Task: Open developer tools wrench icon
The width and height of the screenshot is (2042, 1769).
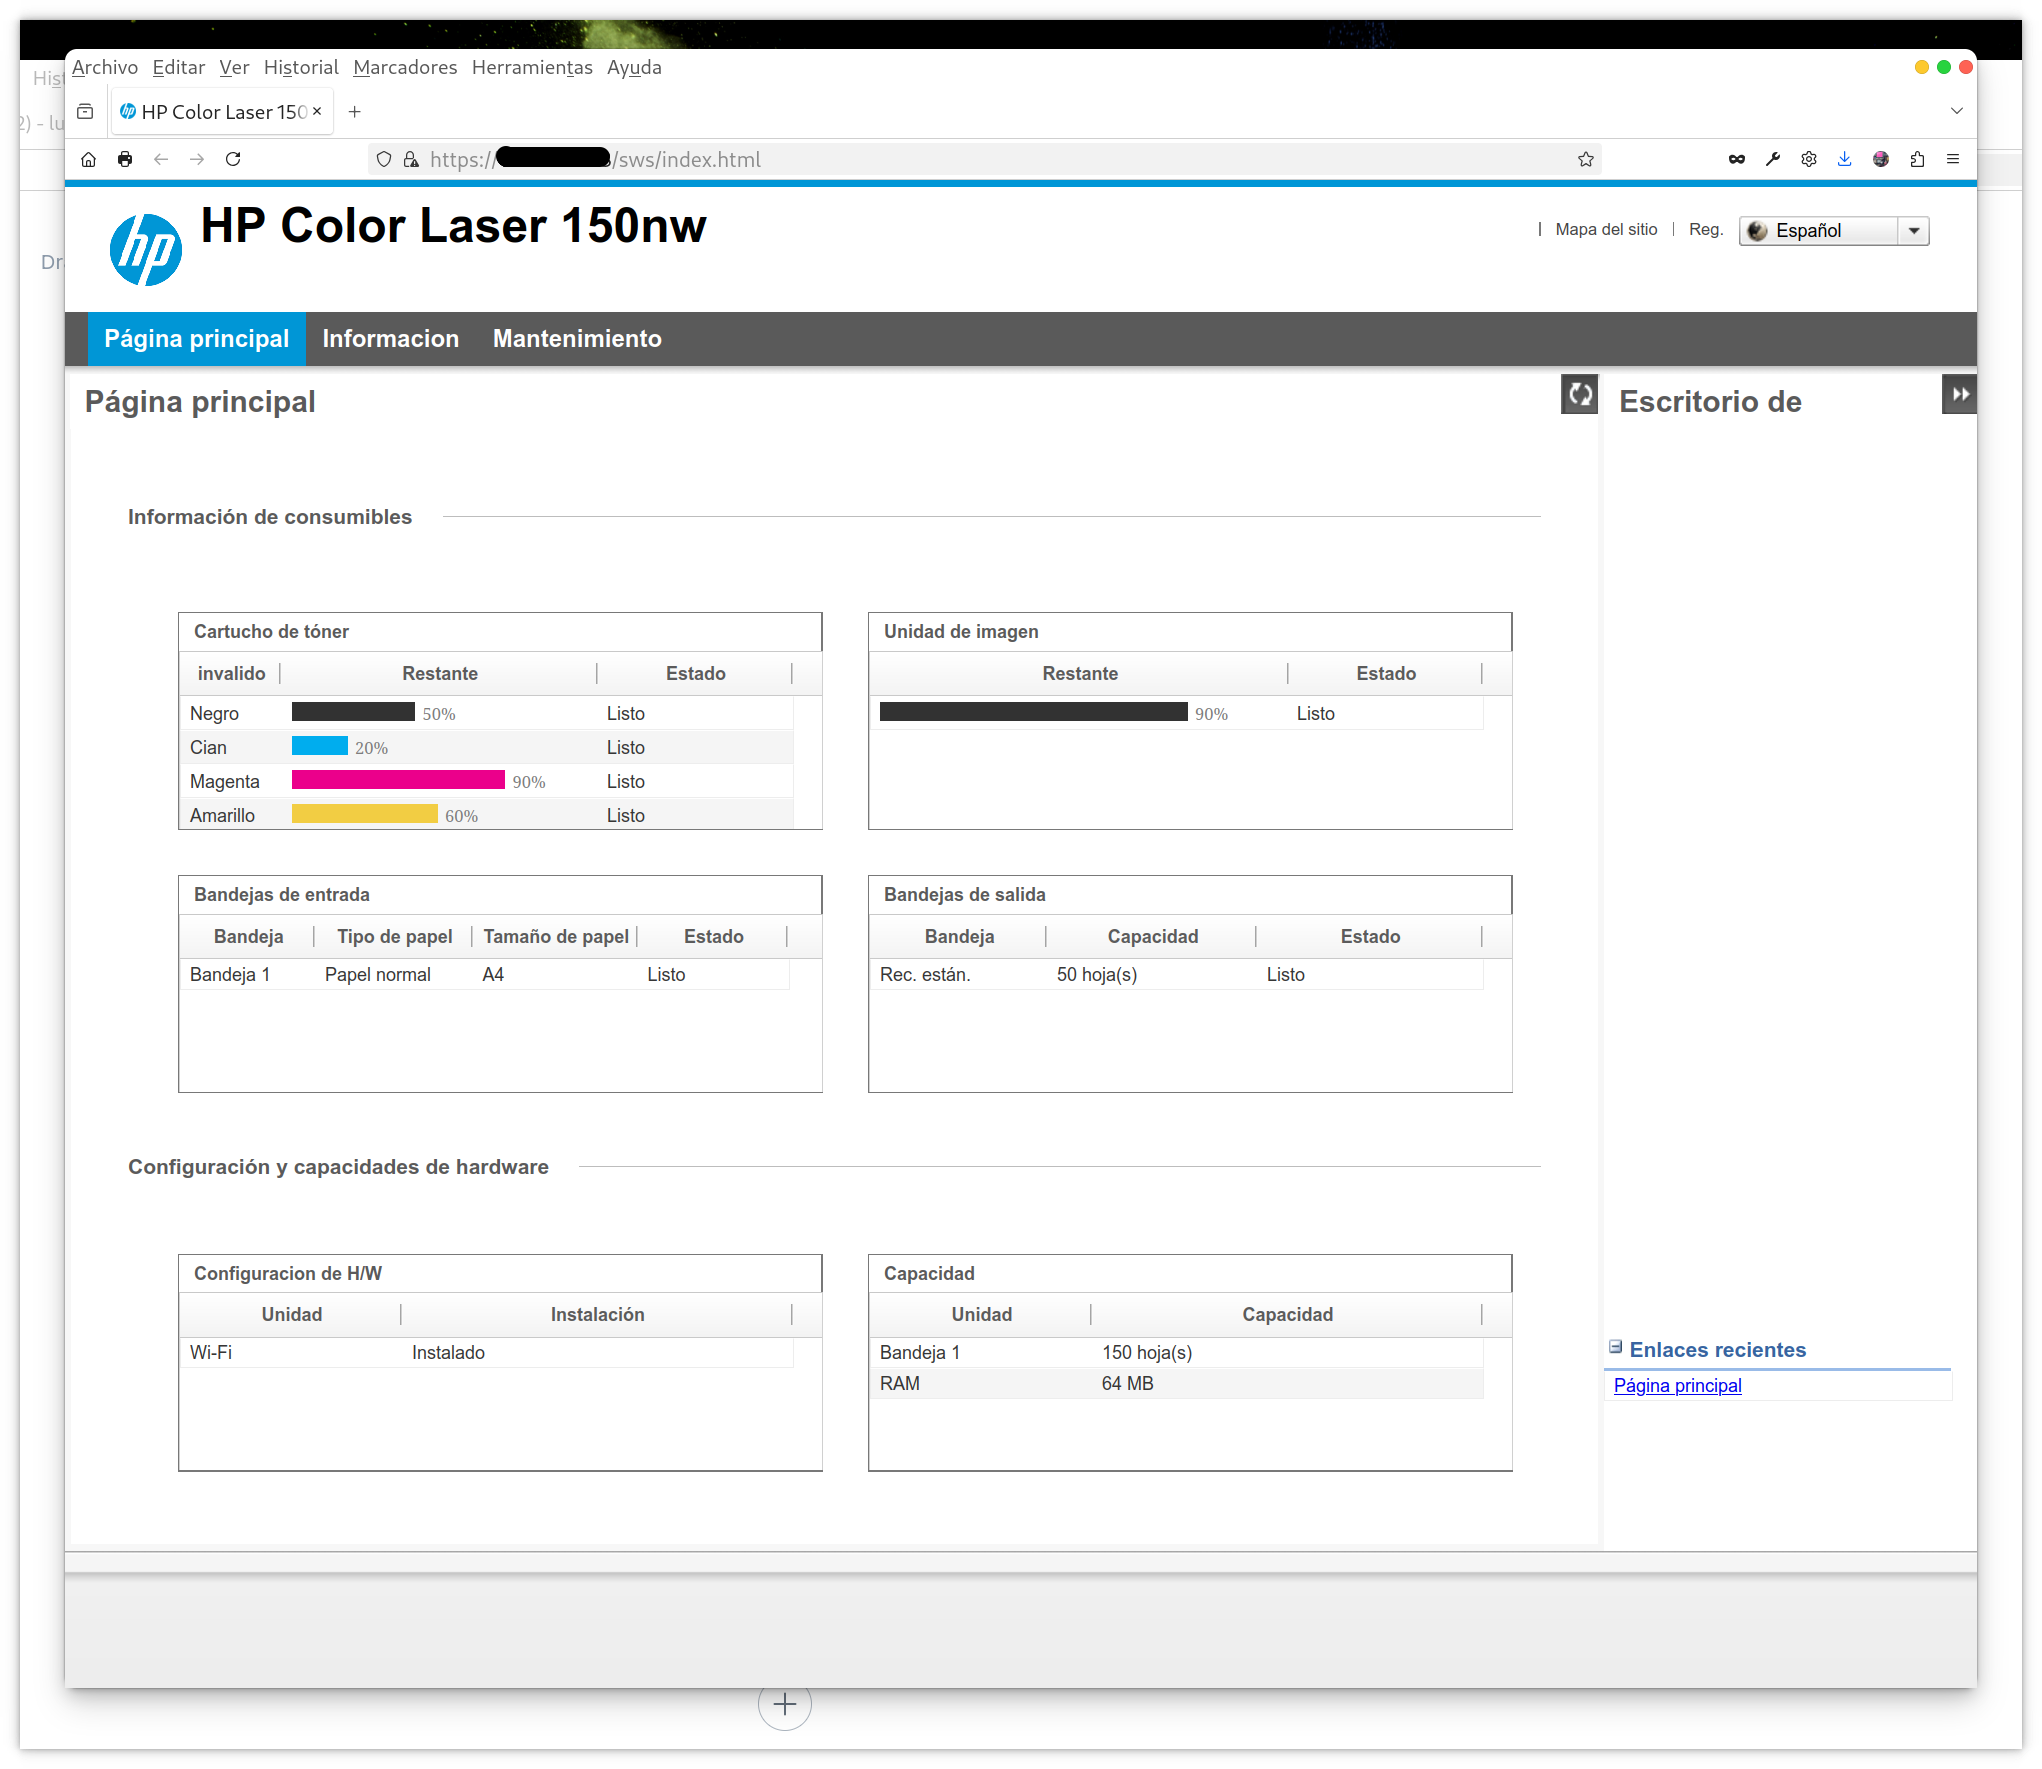Action: pos(1773,159)
